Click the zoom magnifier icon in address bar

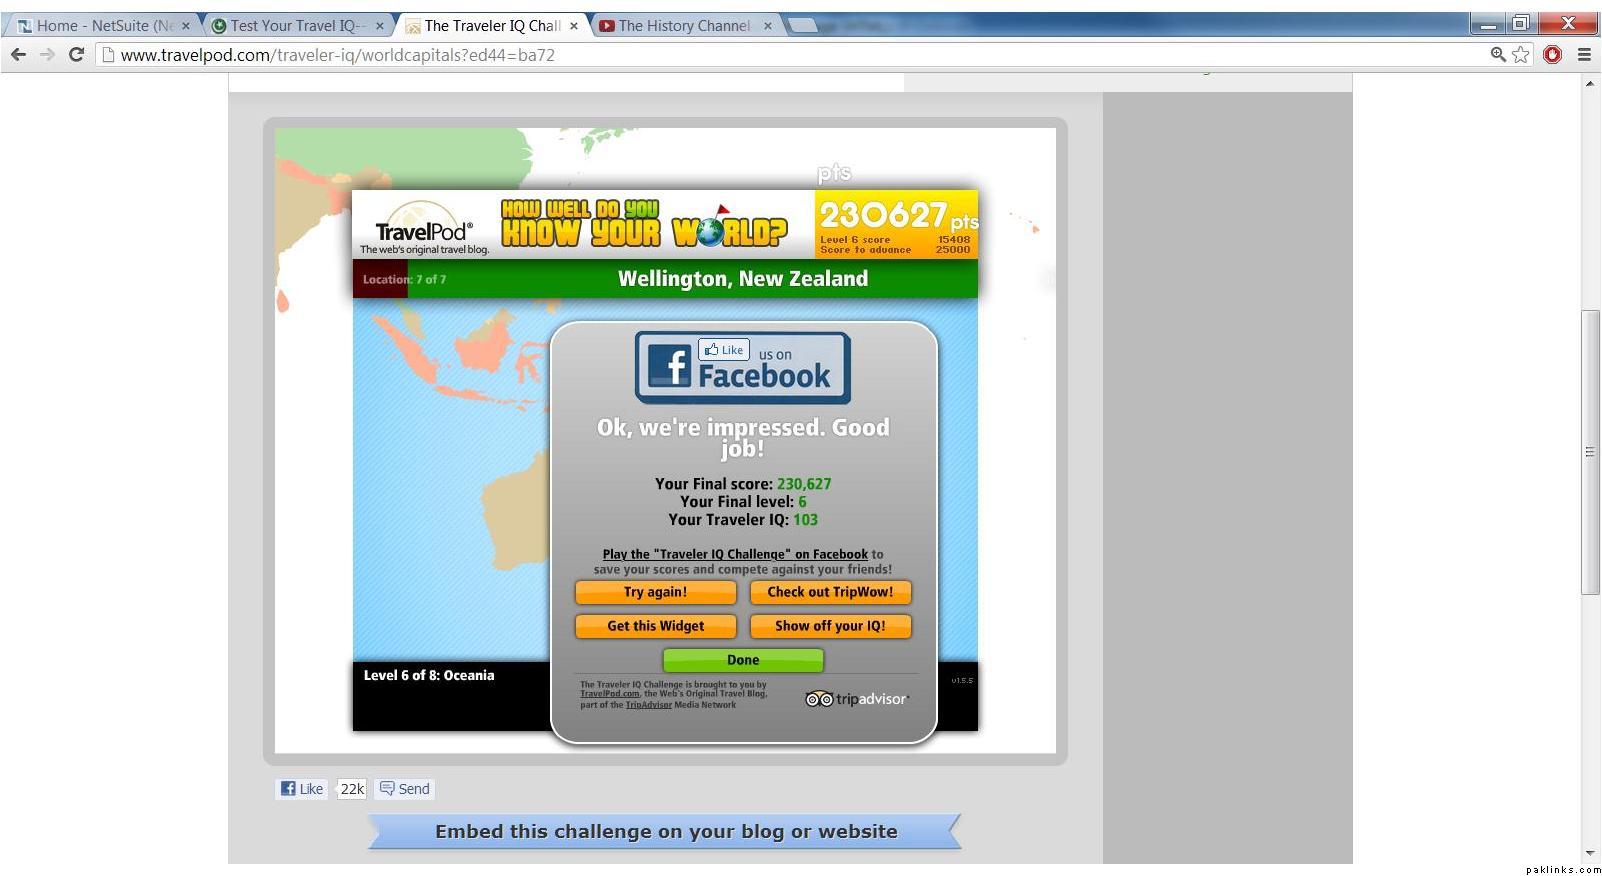click(1497, 55)
